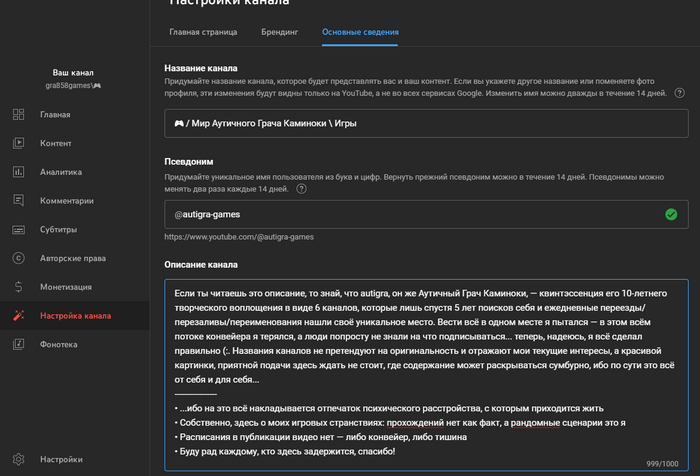Screen dimensions: 700x476
Task: Click the @autigra-games handle input field
Action: (x=410, y=214)
